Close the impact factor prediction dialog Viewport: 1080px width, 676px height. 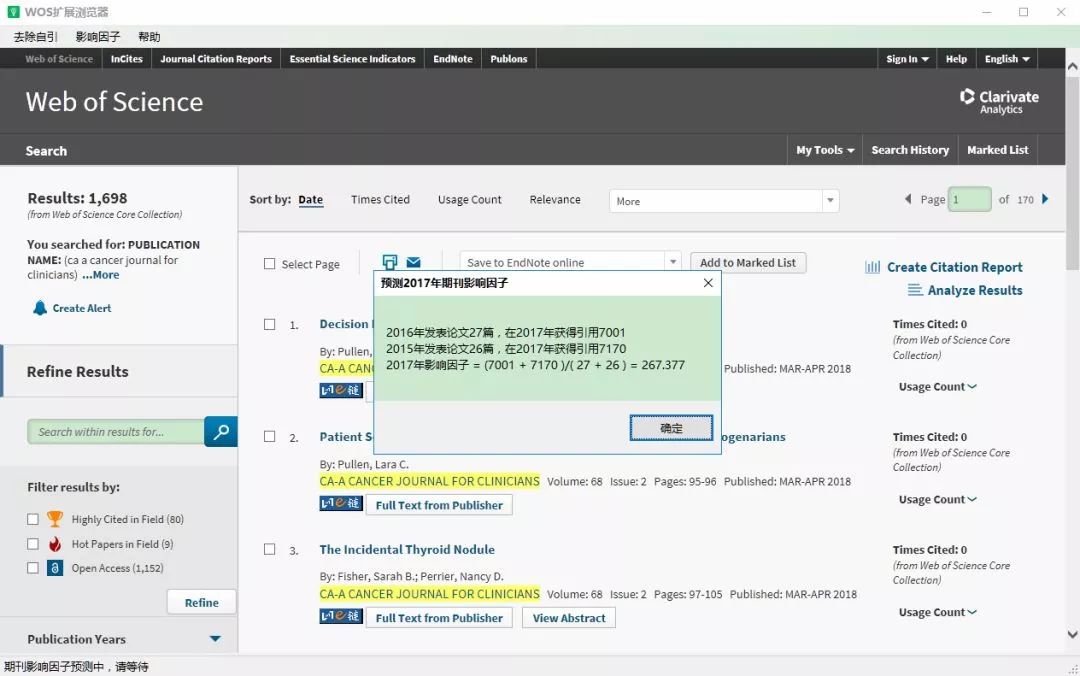pos(708,283)
